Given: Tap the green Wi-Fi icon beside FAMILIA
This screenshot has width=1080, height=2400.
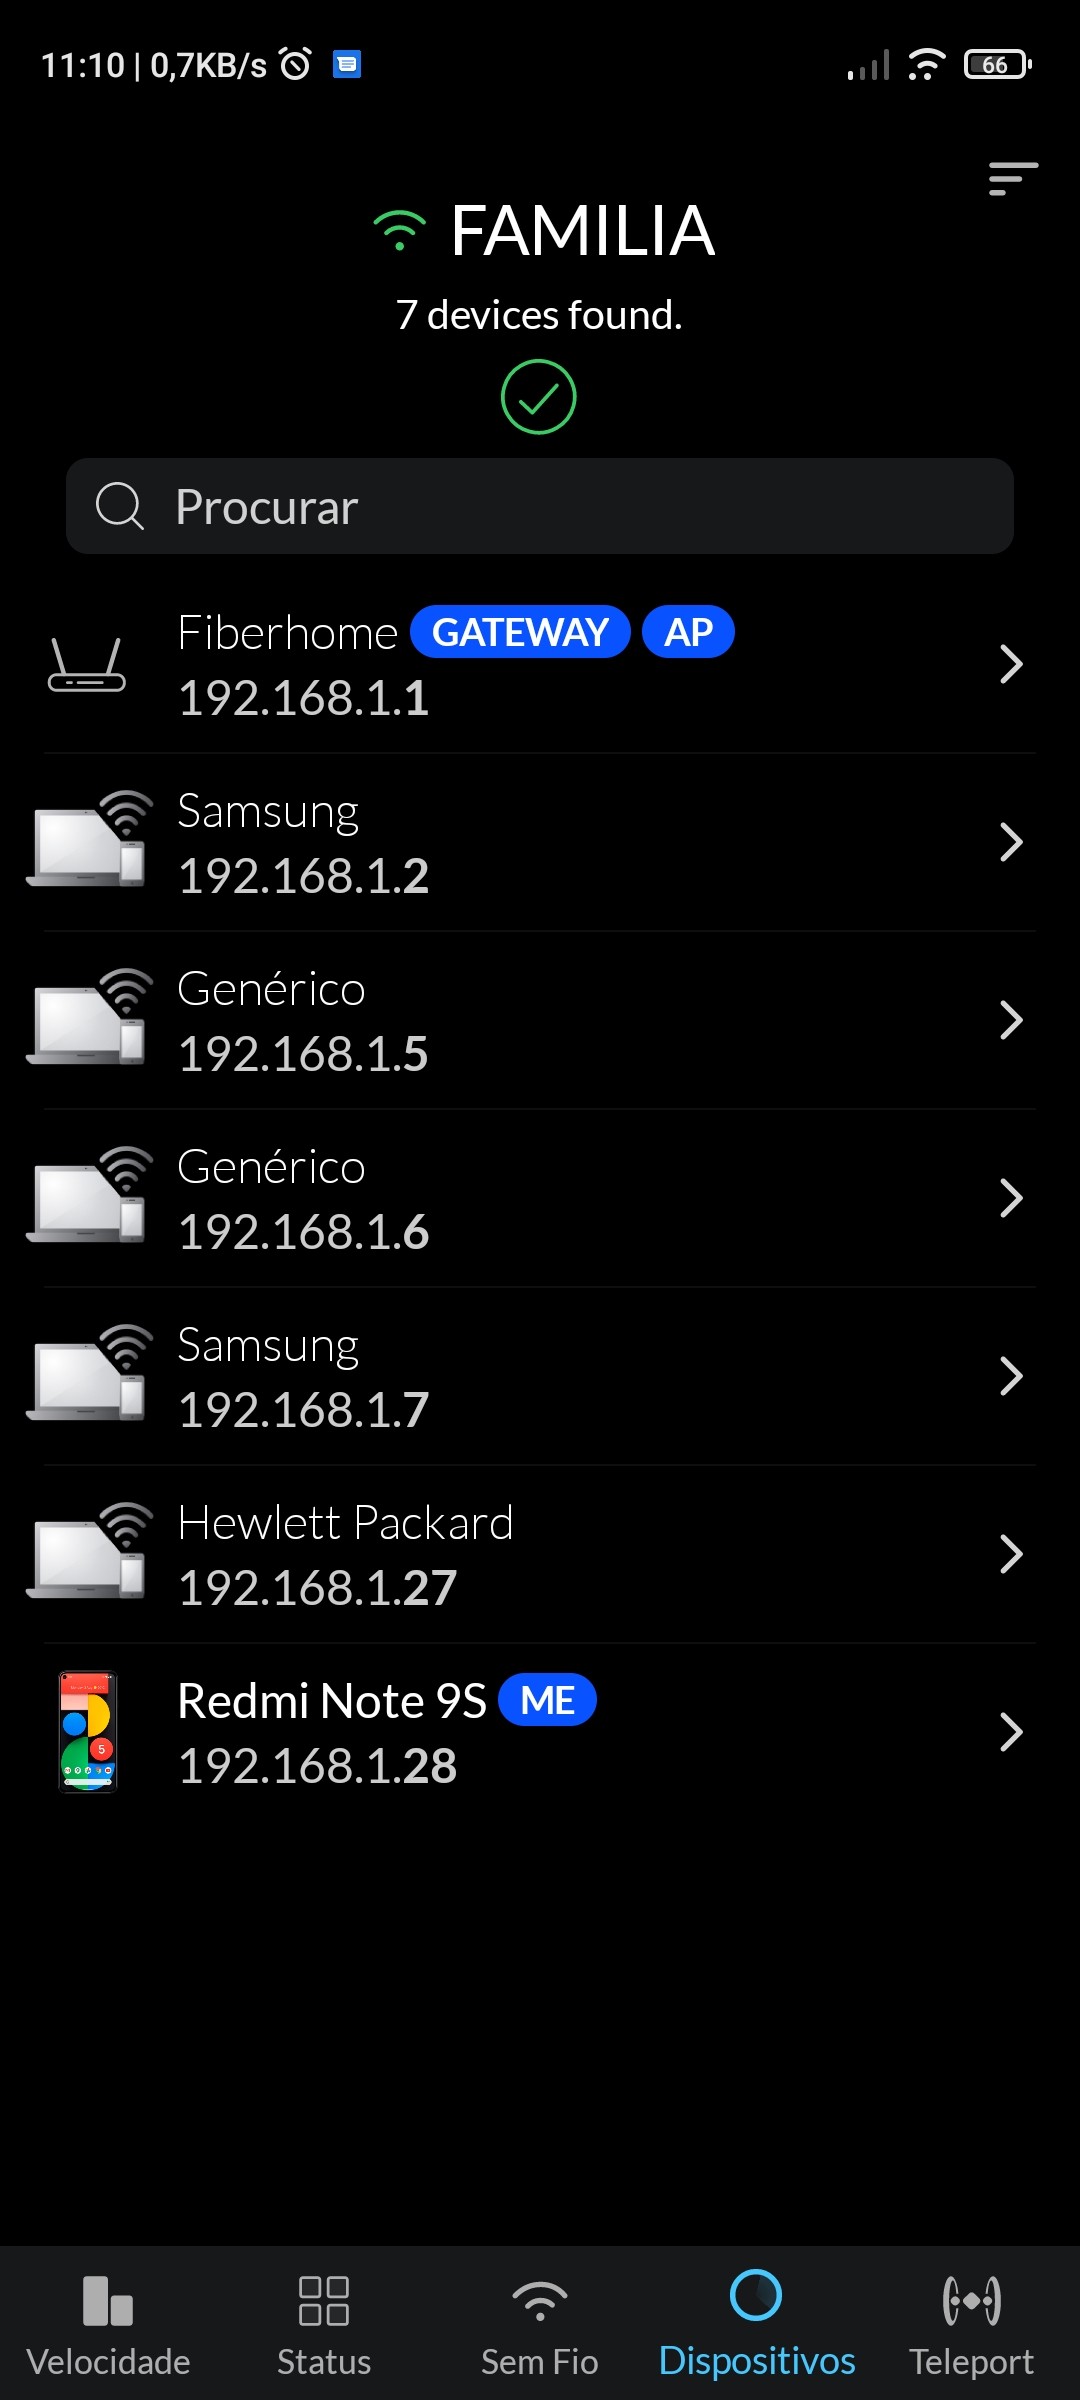Looking at the screenshot, I should click(399, 231).
